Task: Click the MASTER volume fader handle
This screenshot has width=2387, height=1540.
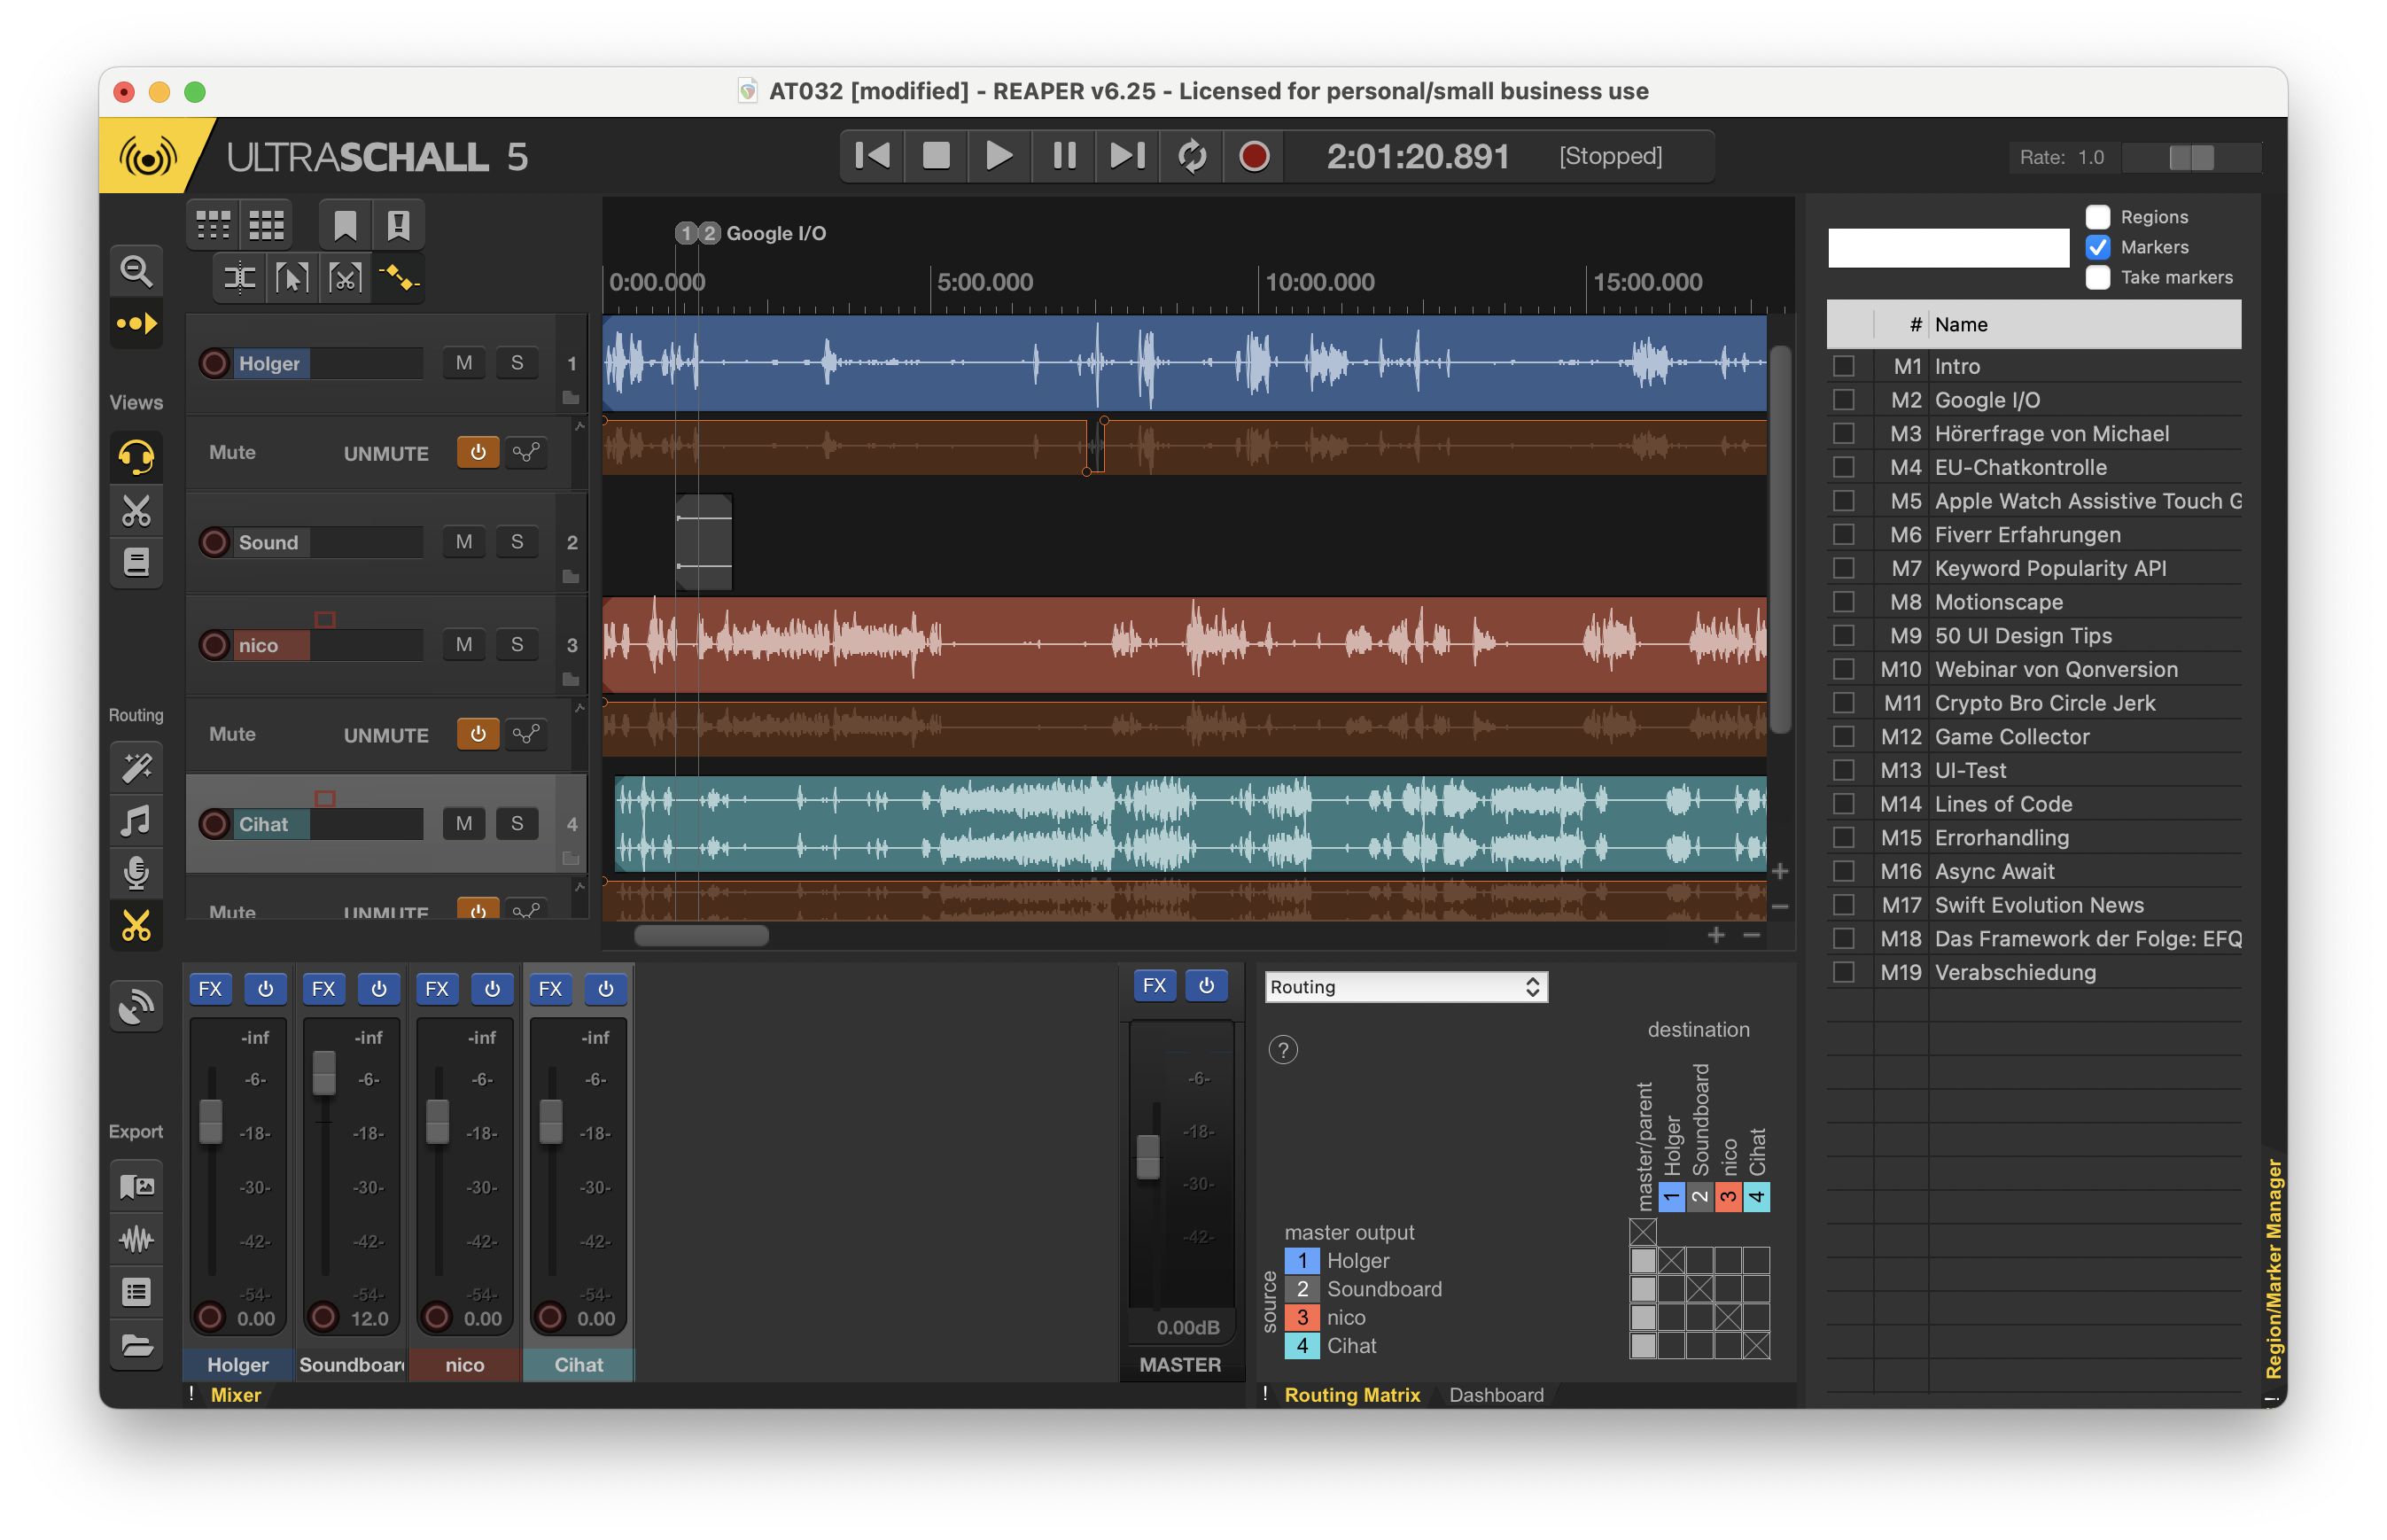Action: click(1148, 1157)
